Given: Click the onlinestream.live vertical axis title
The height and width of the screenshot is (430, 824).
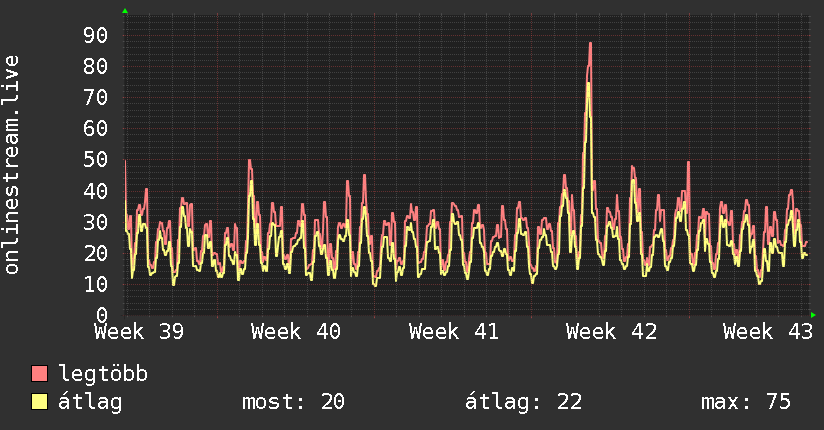Looking at the screenshot, I should tap(12, 165).
